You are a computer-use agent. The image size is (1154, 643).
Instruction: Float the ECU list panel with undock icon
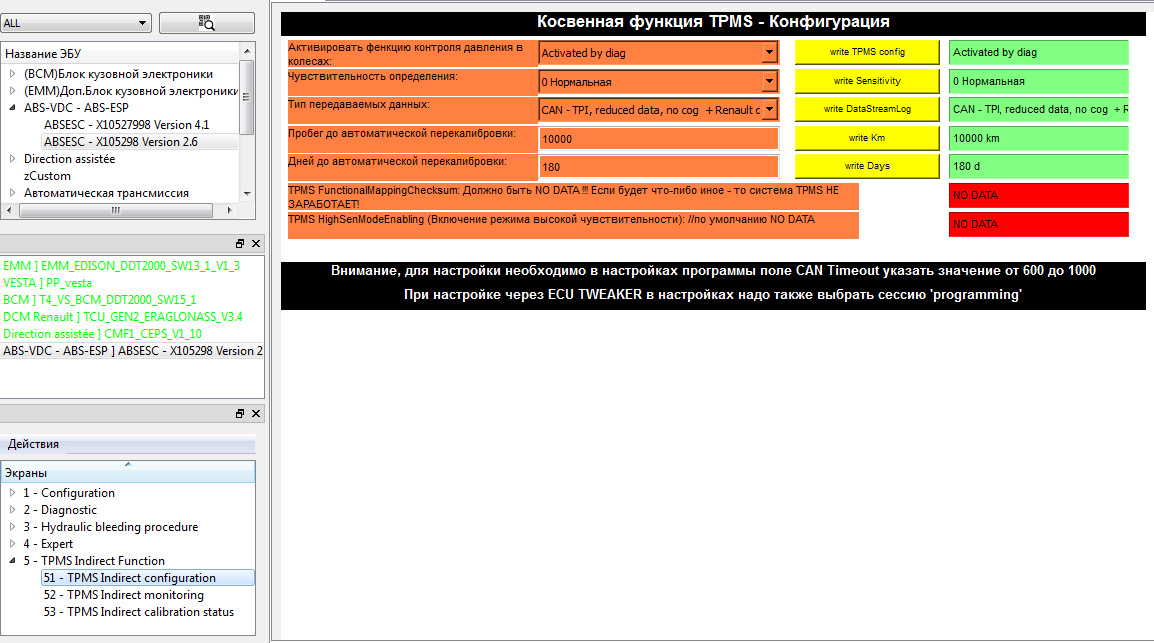coord(240,244)
